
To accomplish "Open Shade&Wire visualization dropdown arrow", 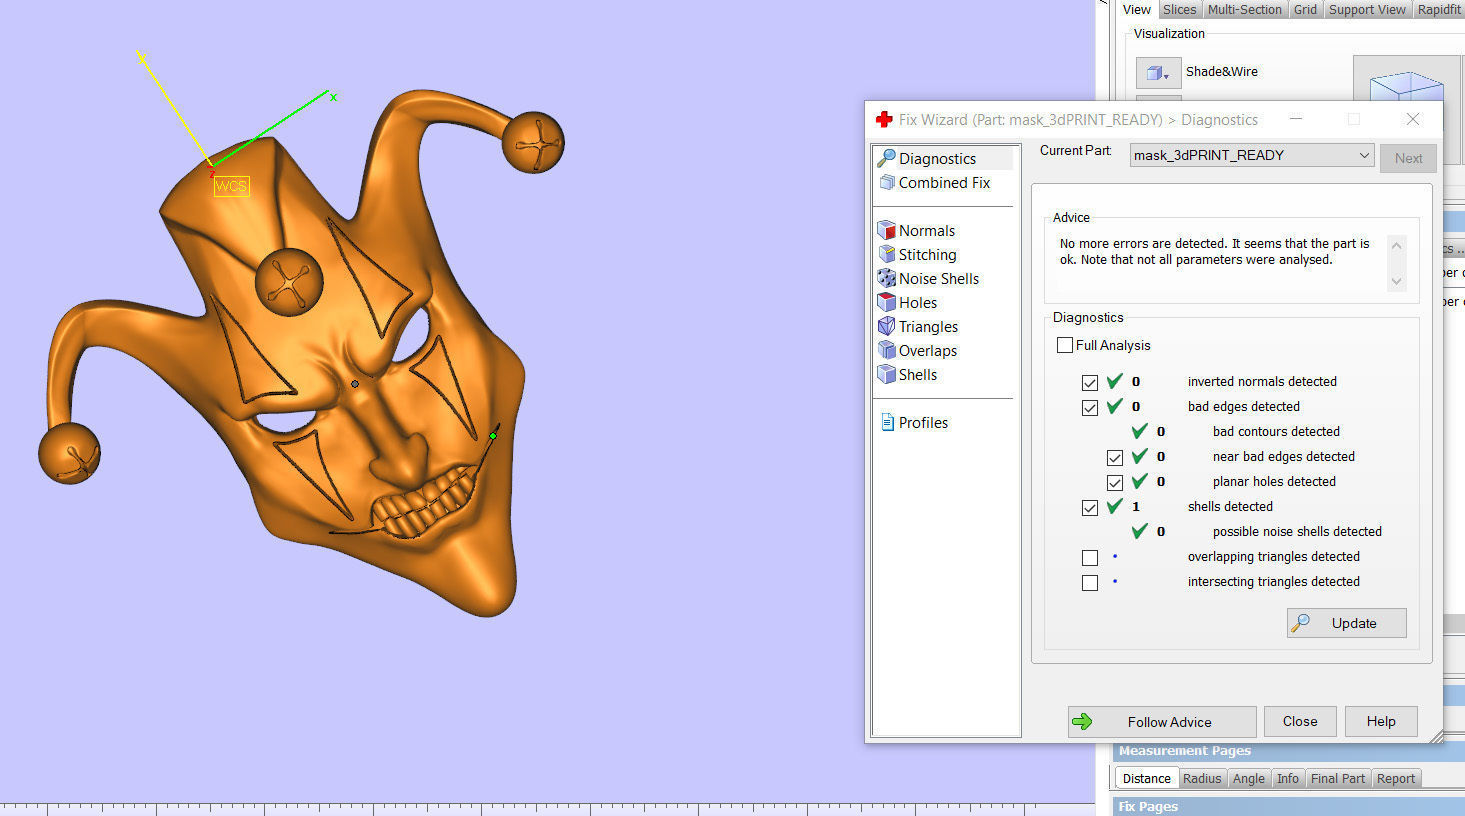I will [1168, 75].
